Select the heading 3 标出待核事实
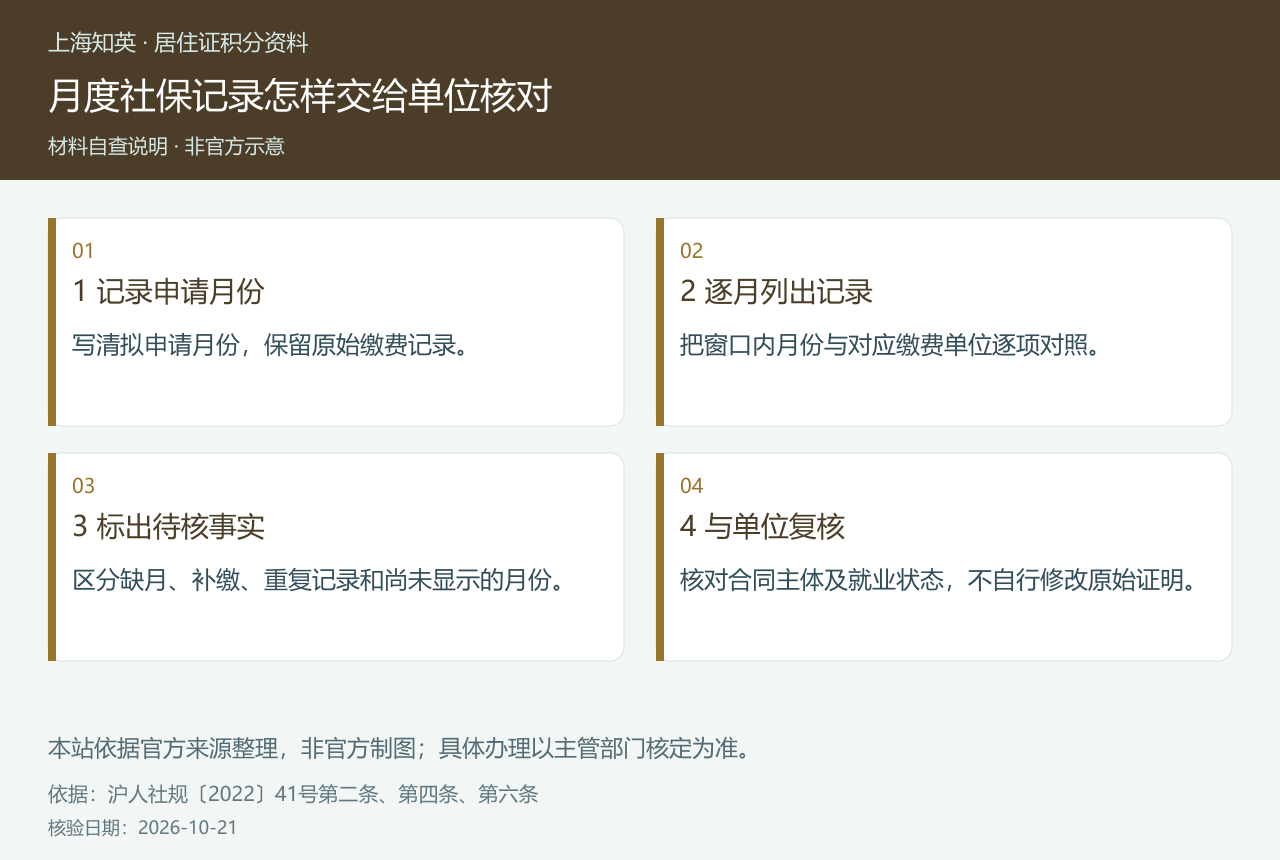 [x=168, y=527]
